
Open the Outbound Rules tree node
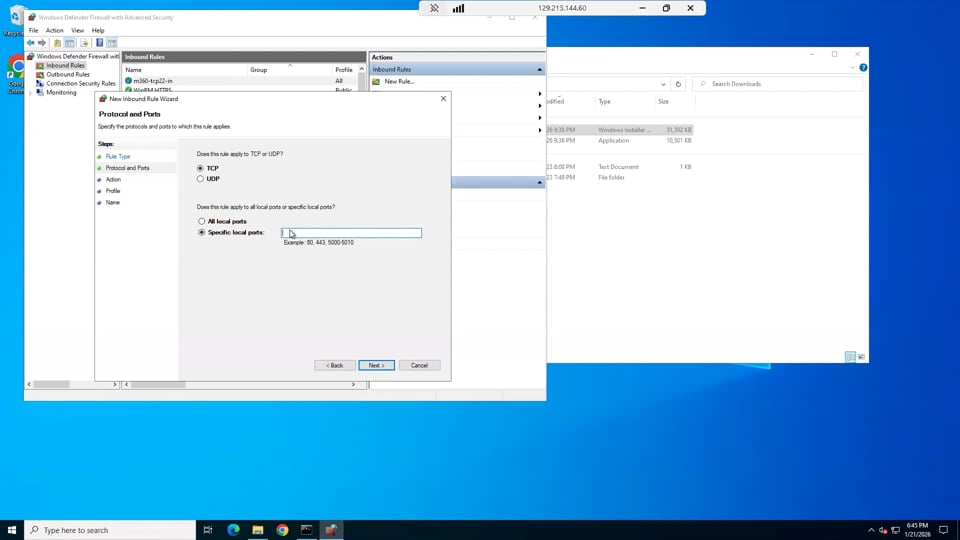67,74
